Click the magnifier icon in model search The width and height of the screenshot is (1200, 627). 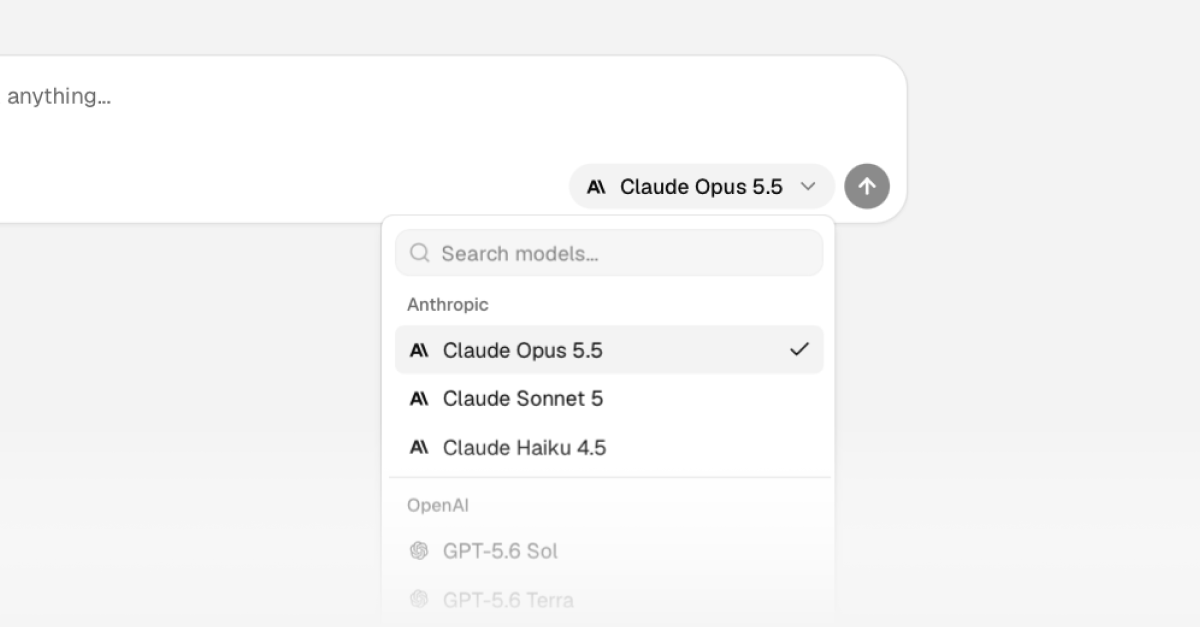point(420,253)
